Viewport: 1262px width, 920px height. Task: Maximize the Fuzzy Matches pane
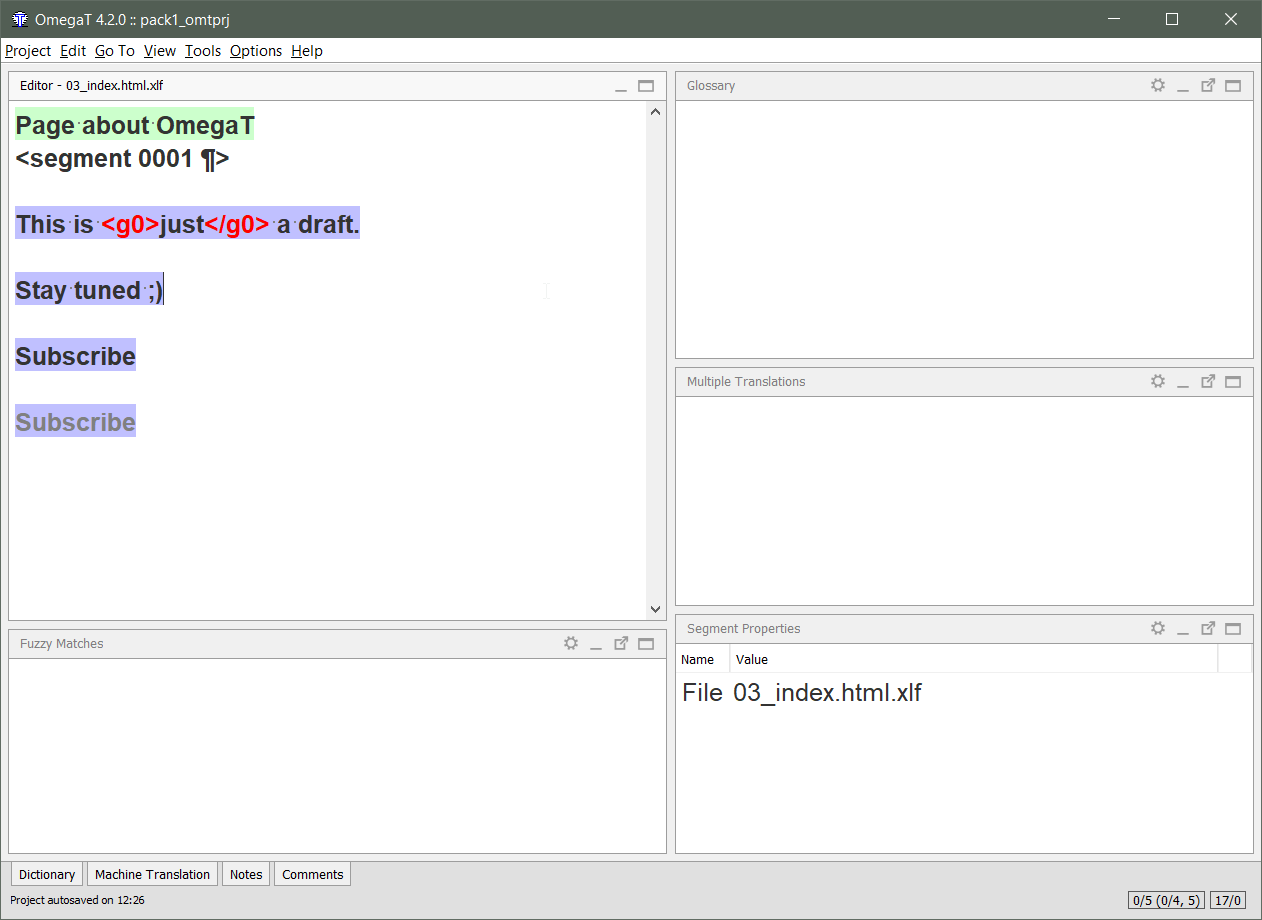click(646, 643)
